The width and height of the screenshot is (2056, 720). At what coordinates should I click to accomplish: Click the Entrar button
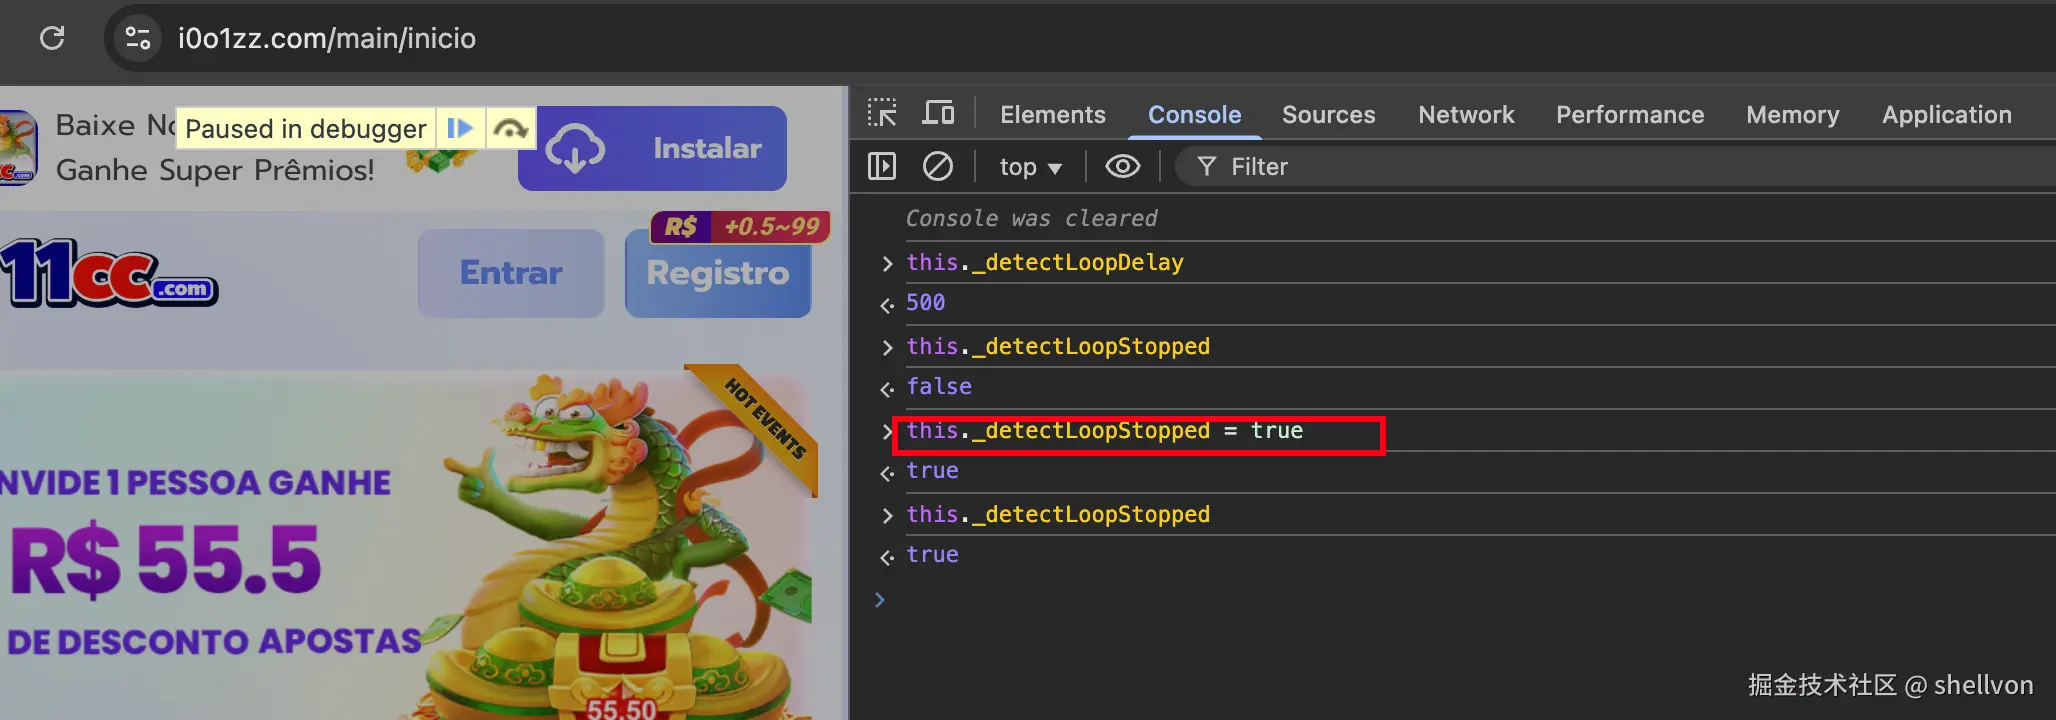click(x=511, y=273)
